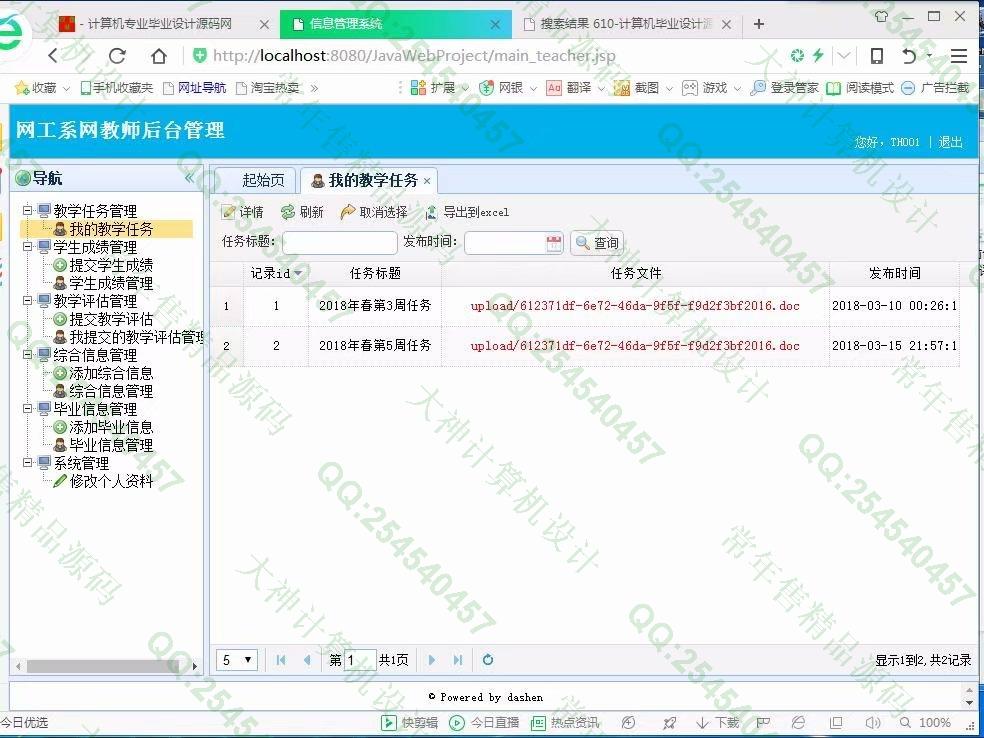Open the 网银 online banking toolbar item

507,88
